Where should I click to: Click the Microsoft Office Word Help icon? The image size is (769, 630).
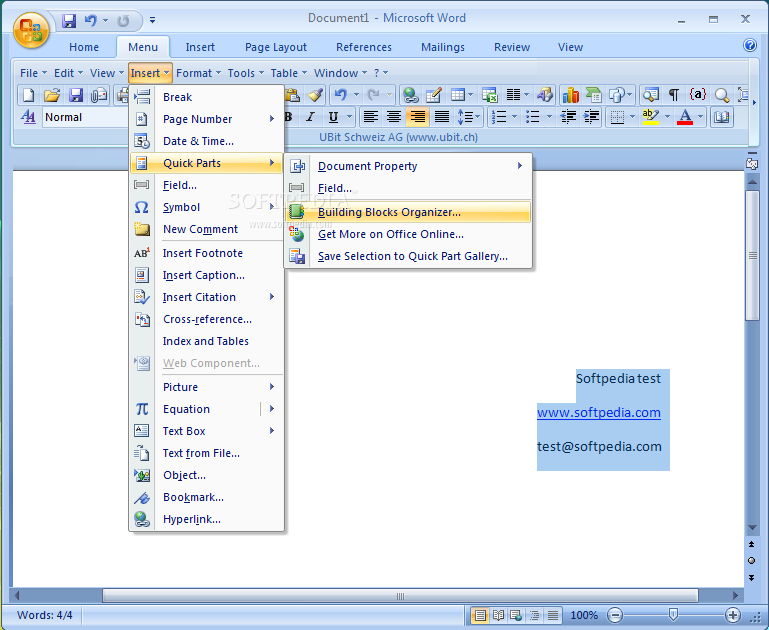pyautogui.click(x=749, y=46)
